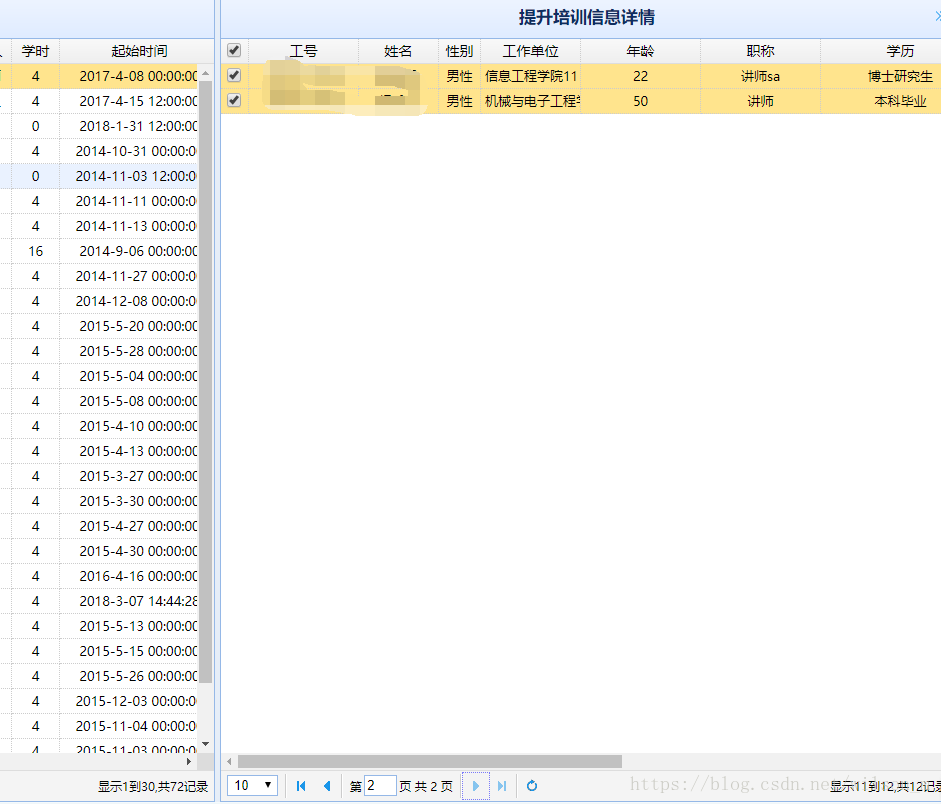Sort by 职称 column header
Viewport: 941px width, 804px height.
(760, 51)
